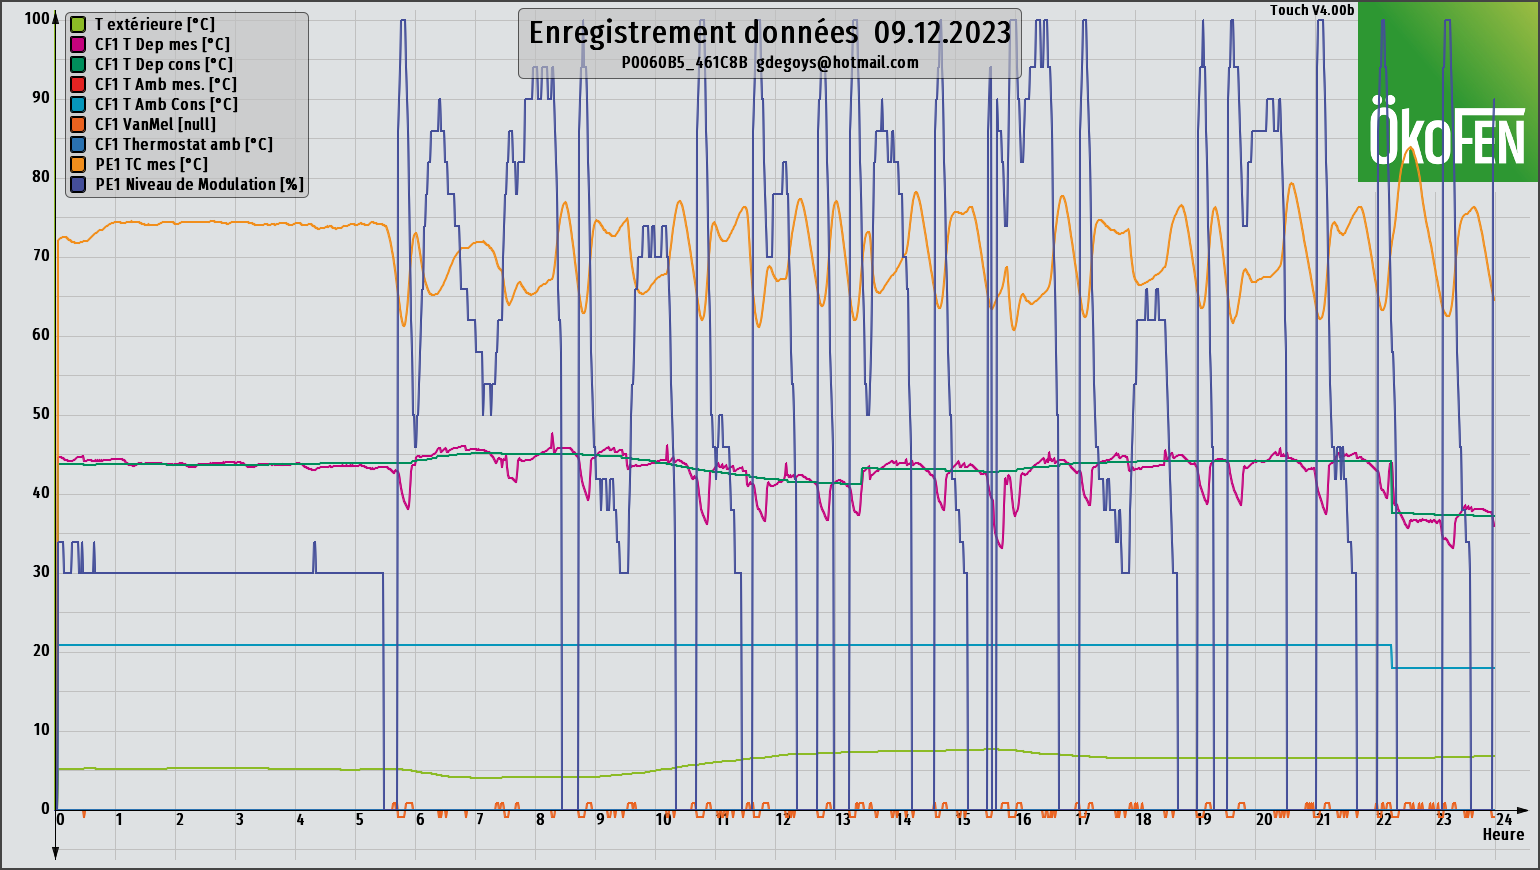Click the hour 16 tick label
Screen dimensions: 1540x870
(1023, 819)
